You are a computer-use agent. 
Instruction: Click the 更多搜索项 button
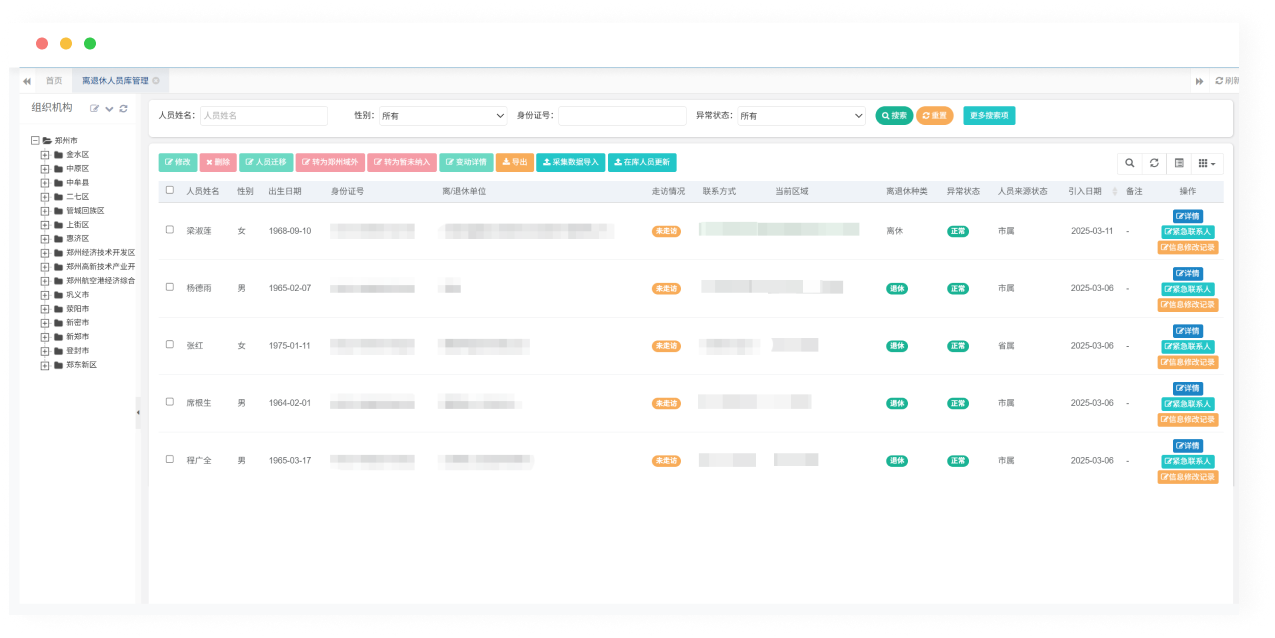tap(989, 116)
